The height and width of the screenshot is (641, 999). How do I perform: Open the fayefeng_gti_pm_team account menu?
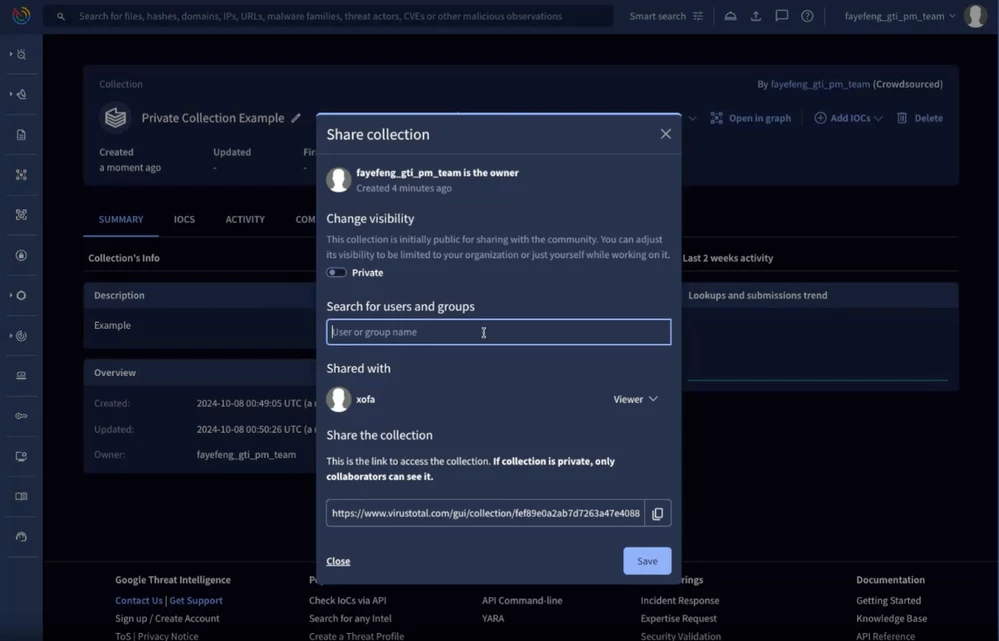pyautogui.click(x=900, y=16)
